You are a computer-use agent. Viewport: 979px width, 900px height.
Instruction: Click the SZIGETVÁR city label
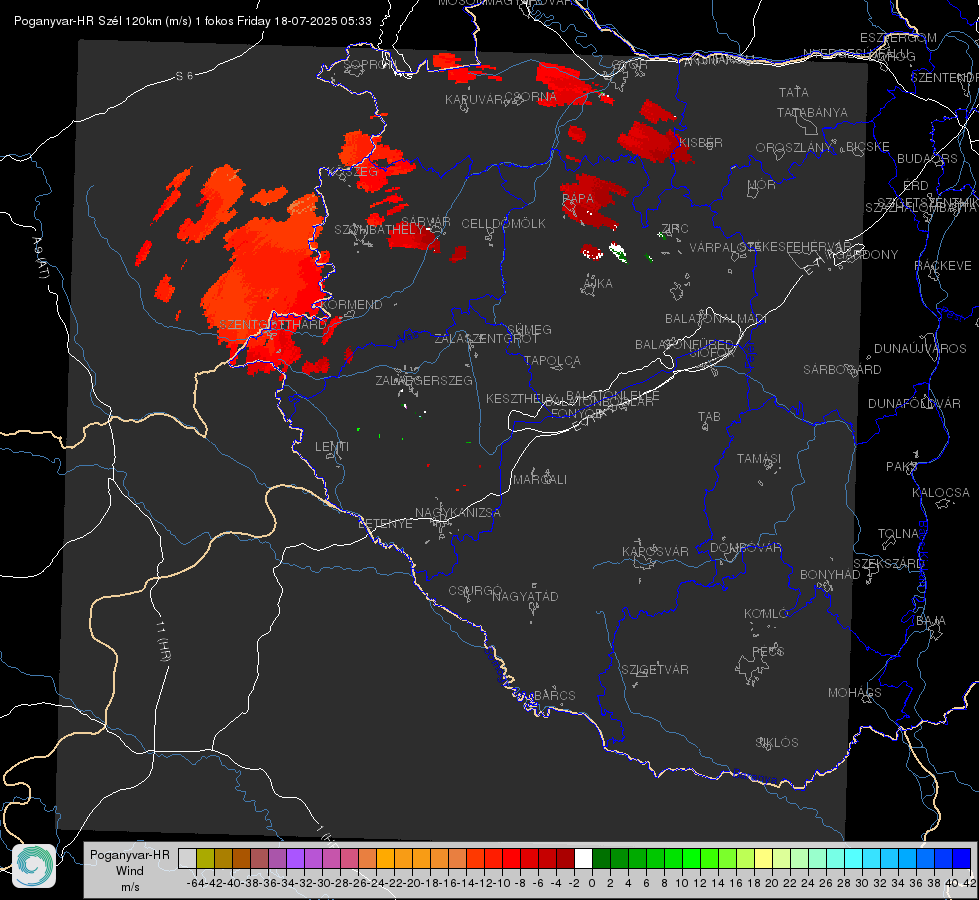coord(654,670)
